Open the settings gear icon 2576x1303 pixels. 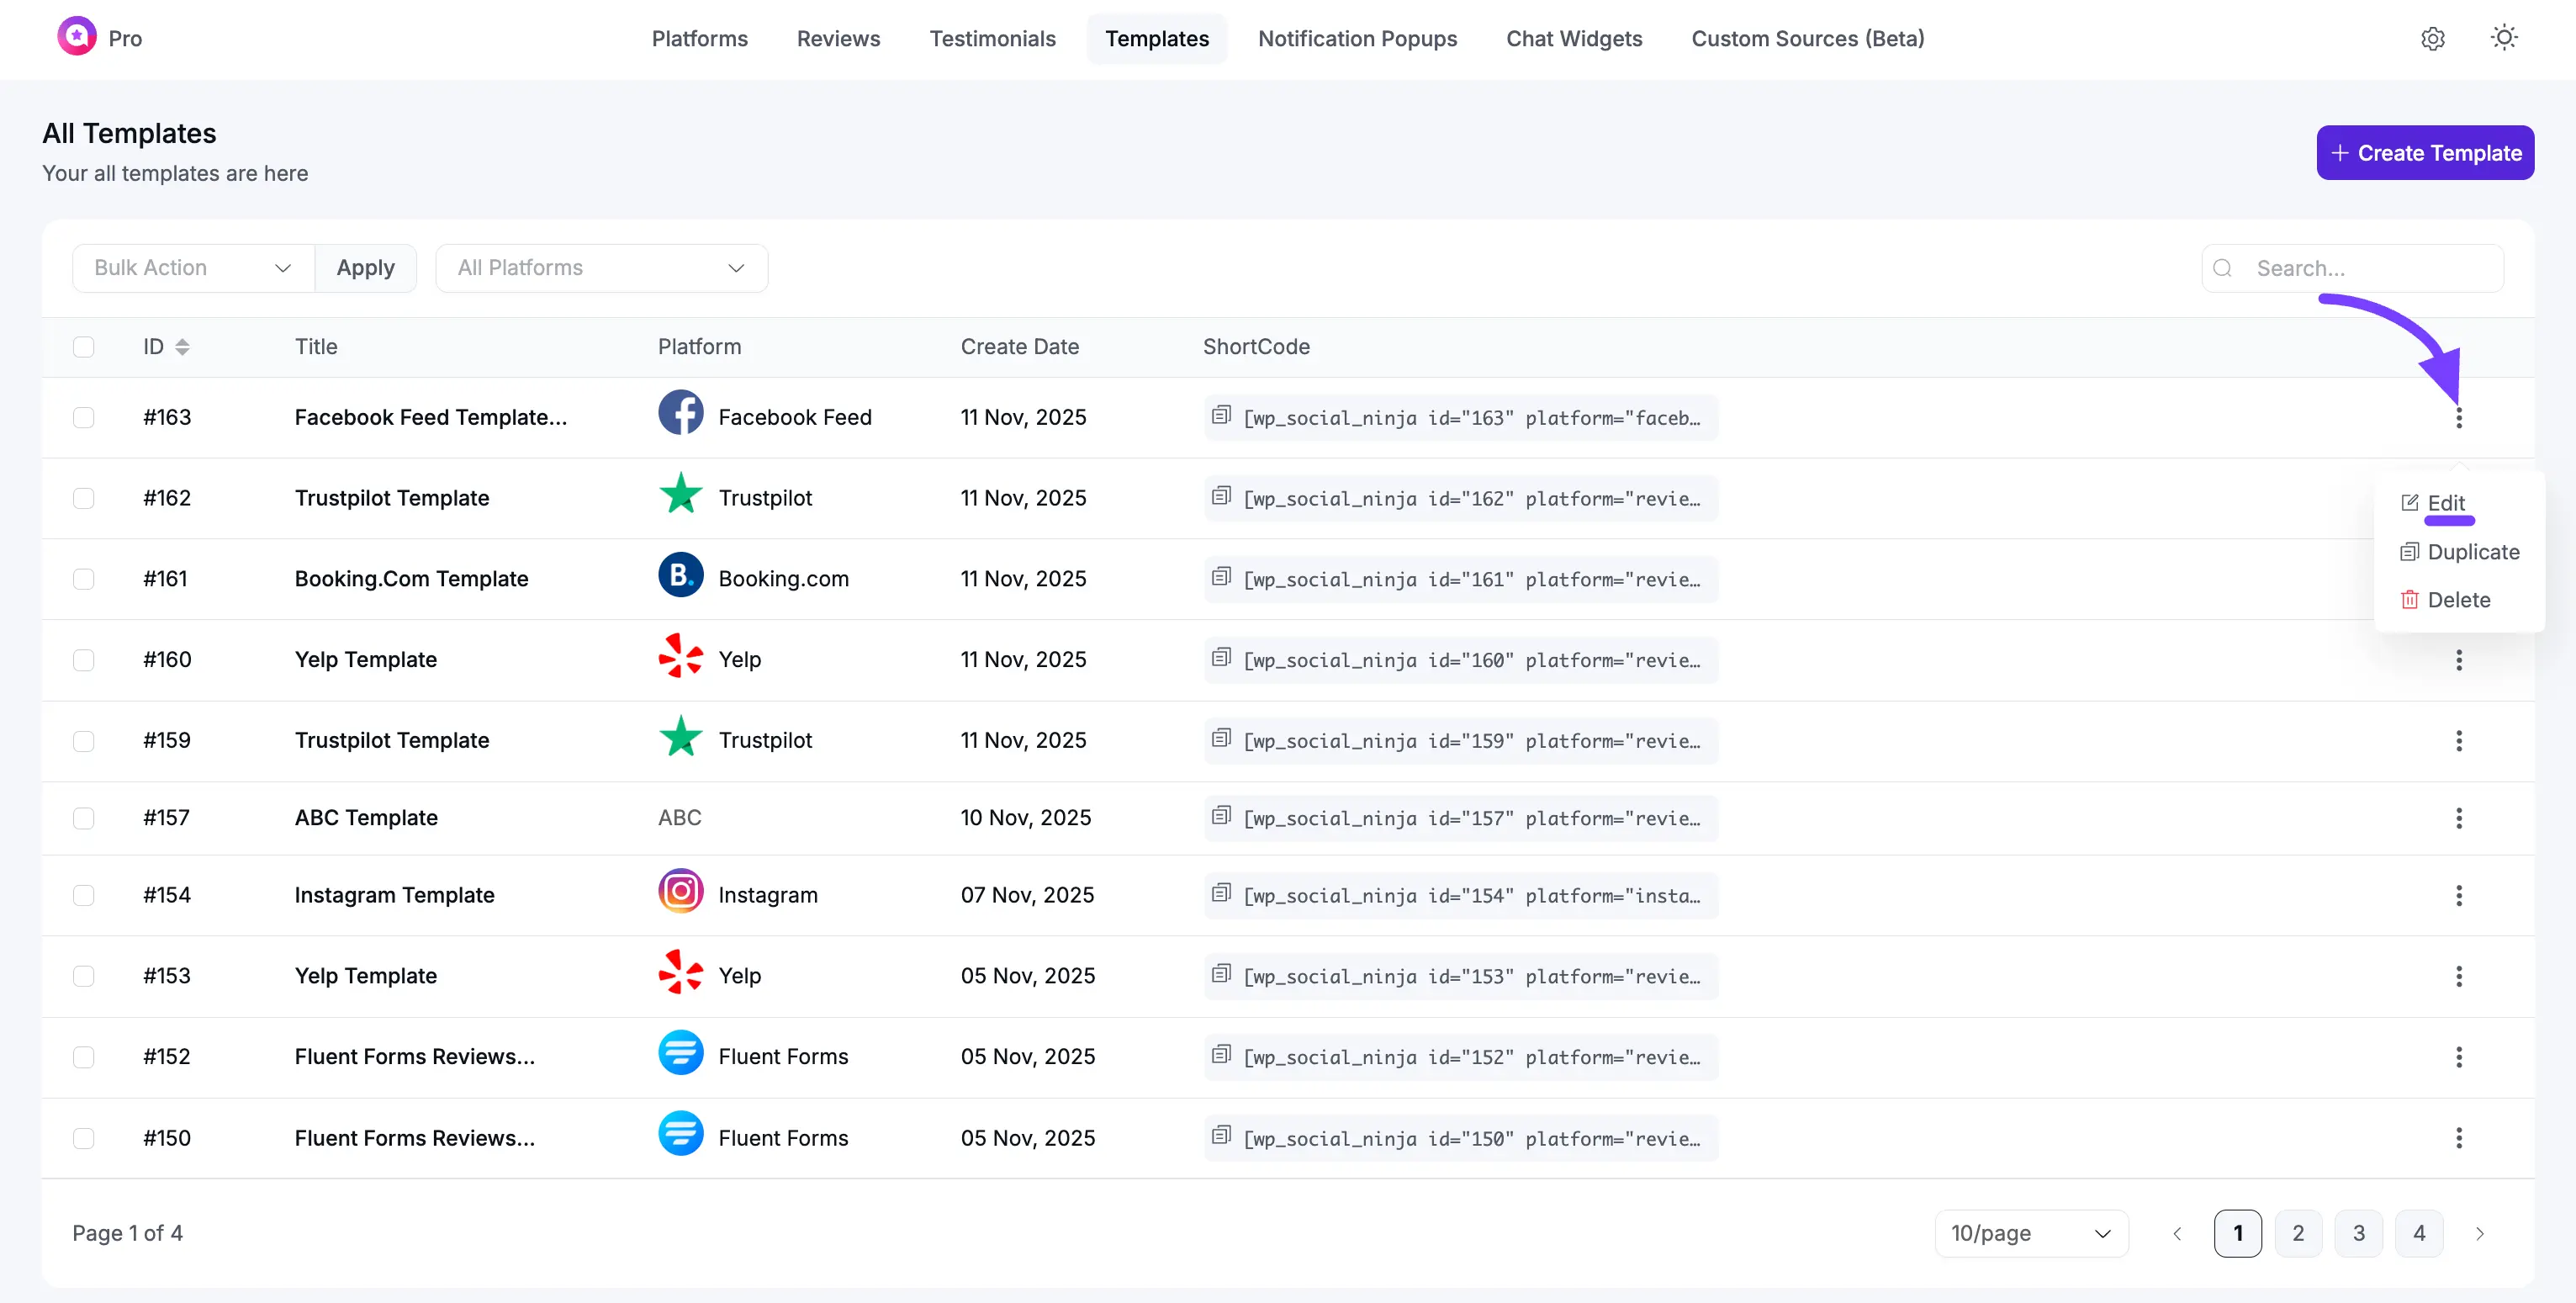[x=2432, y=39]
